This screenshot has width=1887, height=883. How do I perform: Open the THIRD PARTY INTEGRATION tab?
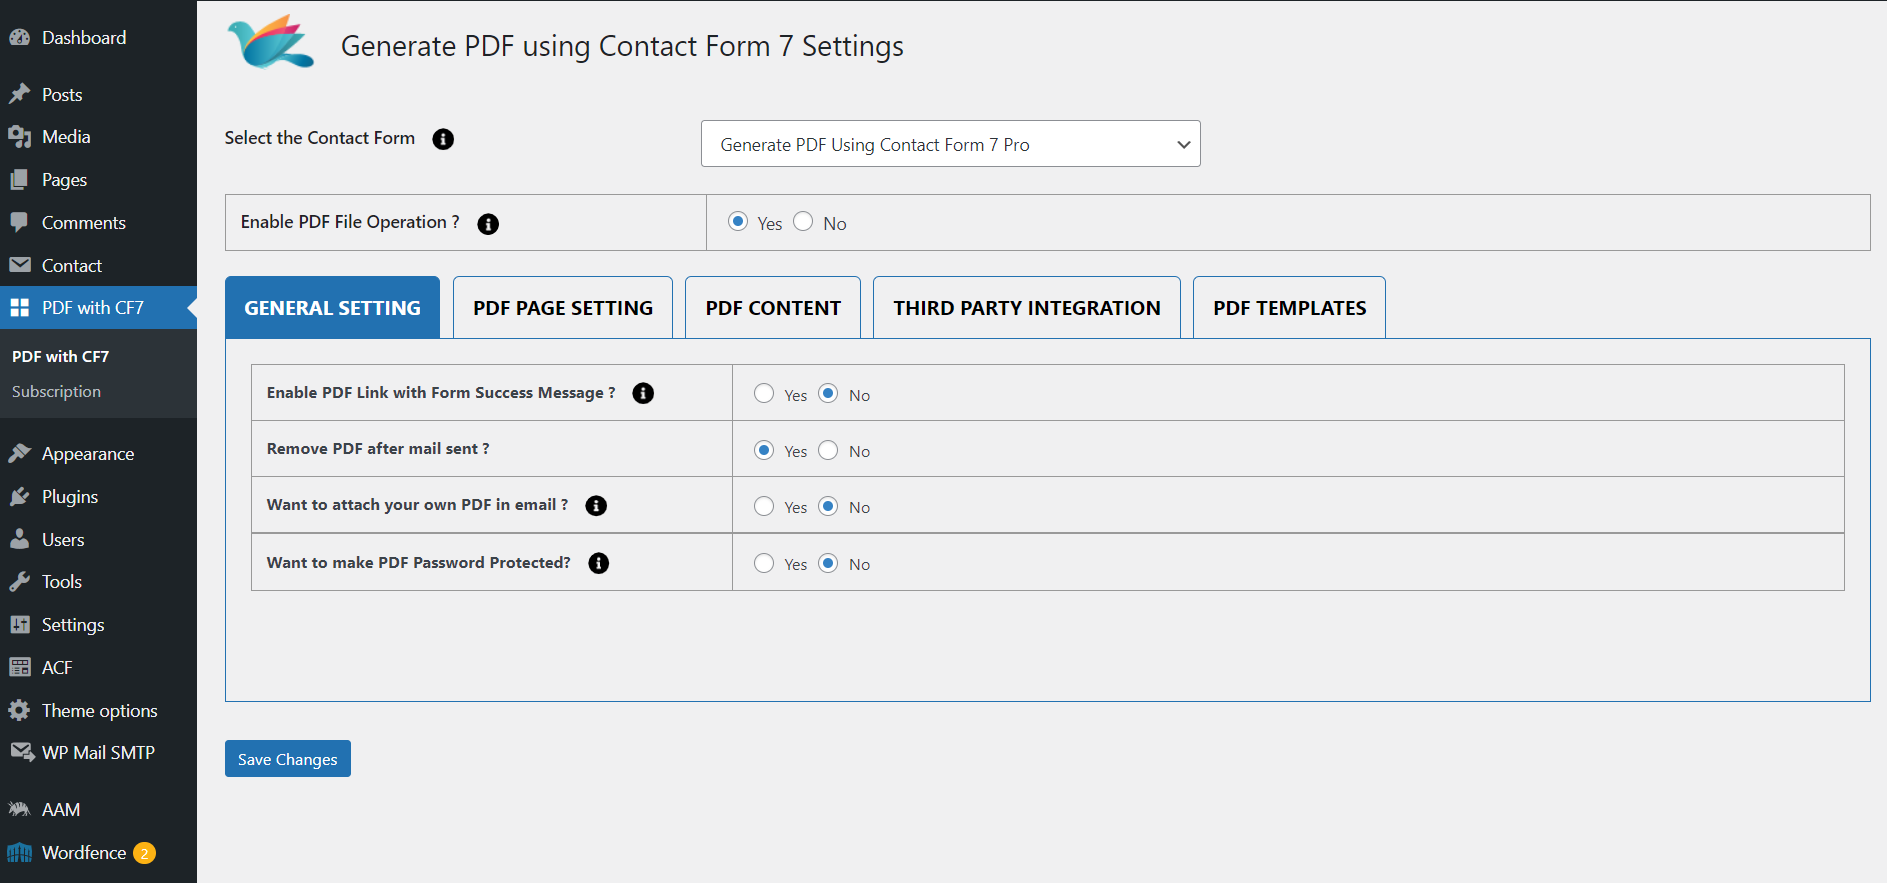tap(1026, 308)
